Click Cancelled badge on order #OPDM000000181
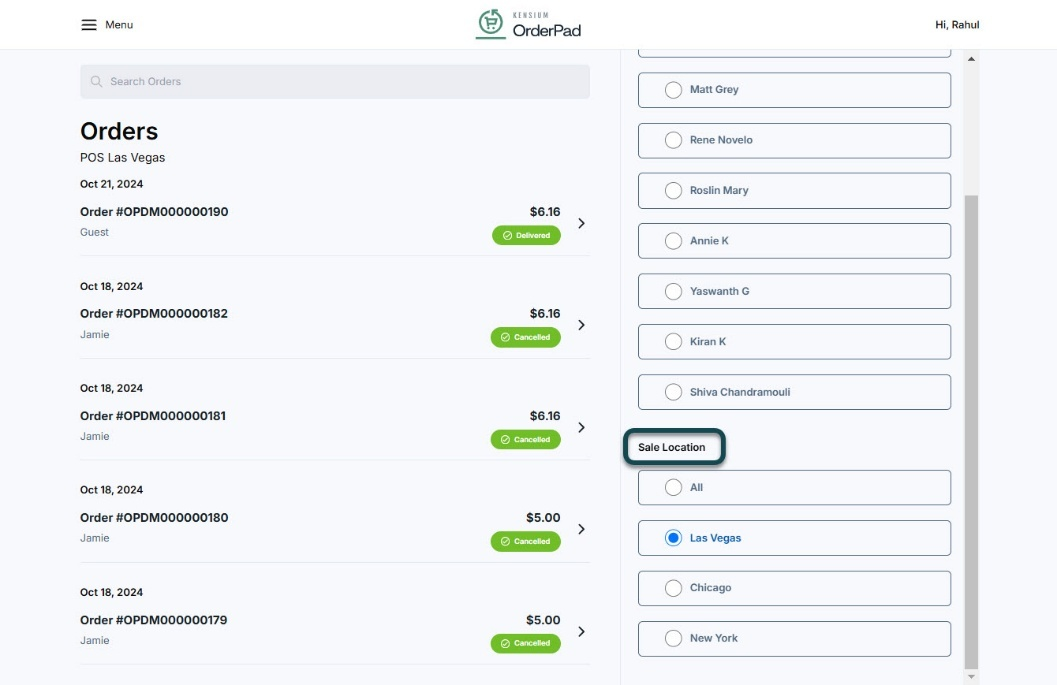The width and height of the screenshot is (1057, 685). 526,439
